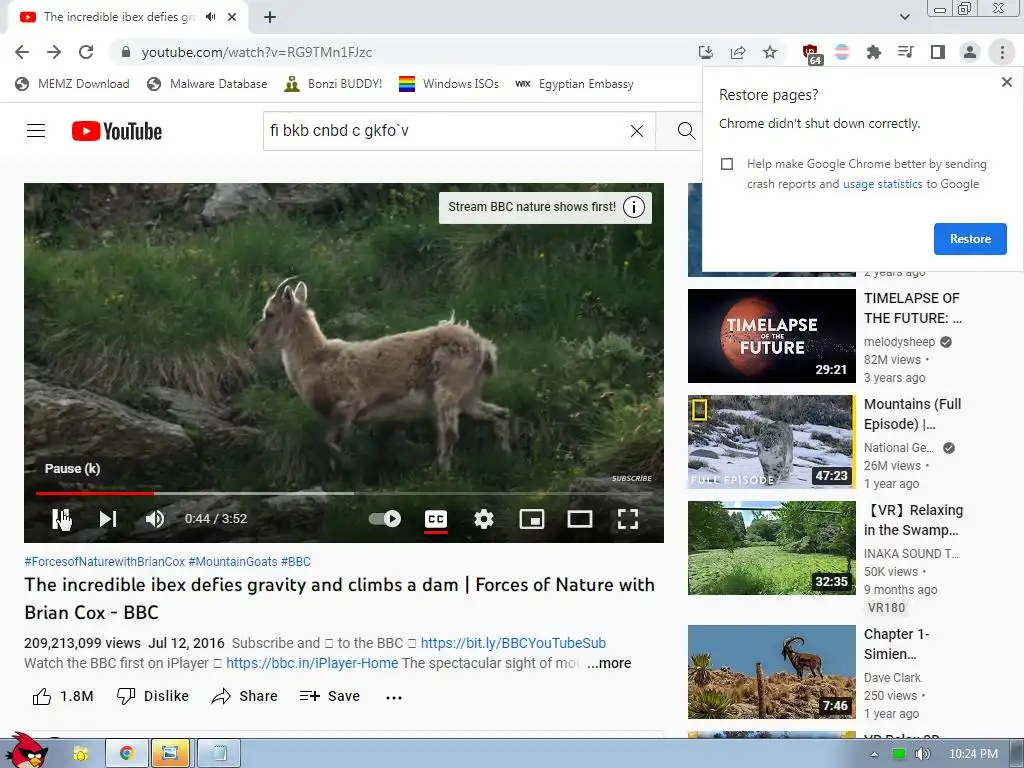1024x768 pixels.
Task: Click the #BBC hashtag
Action: pyautogui.click(x=296, y=562)
